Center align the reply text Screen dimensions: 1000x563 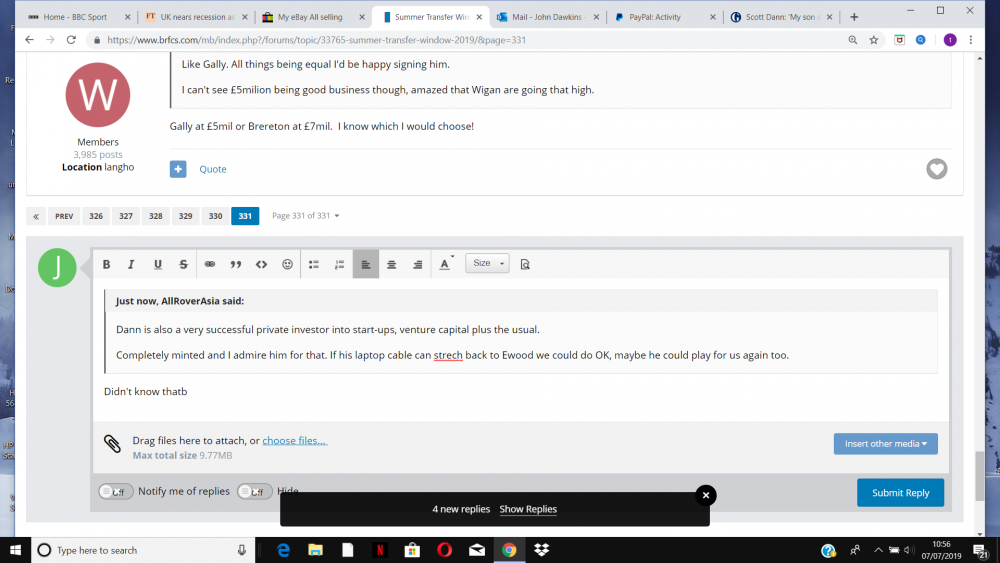pos(392,264)
